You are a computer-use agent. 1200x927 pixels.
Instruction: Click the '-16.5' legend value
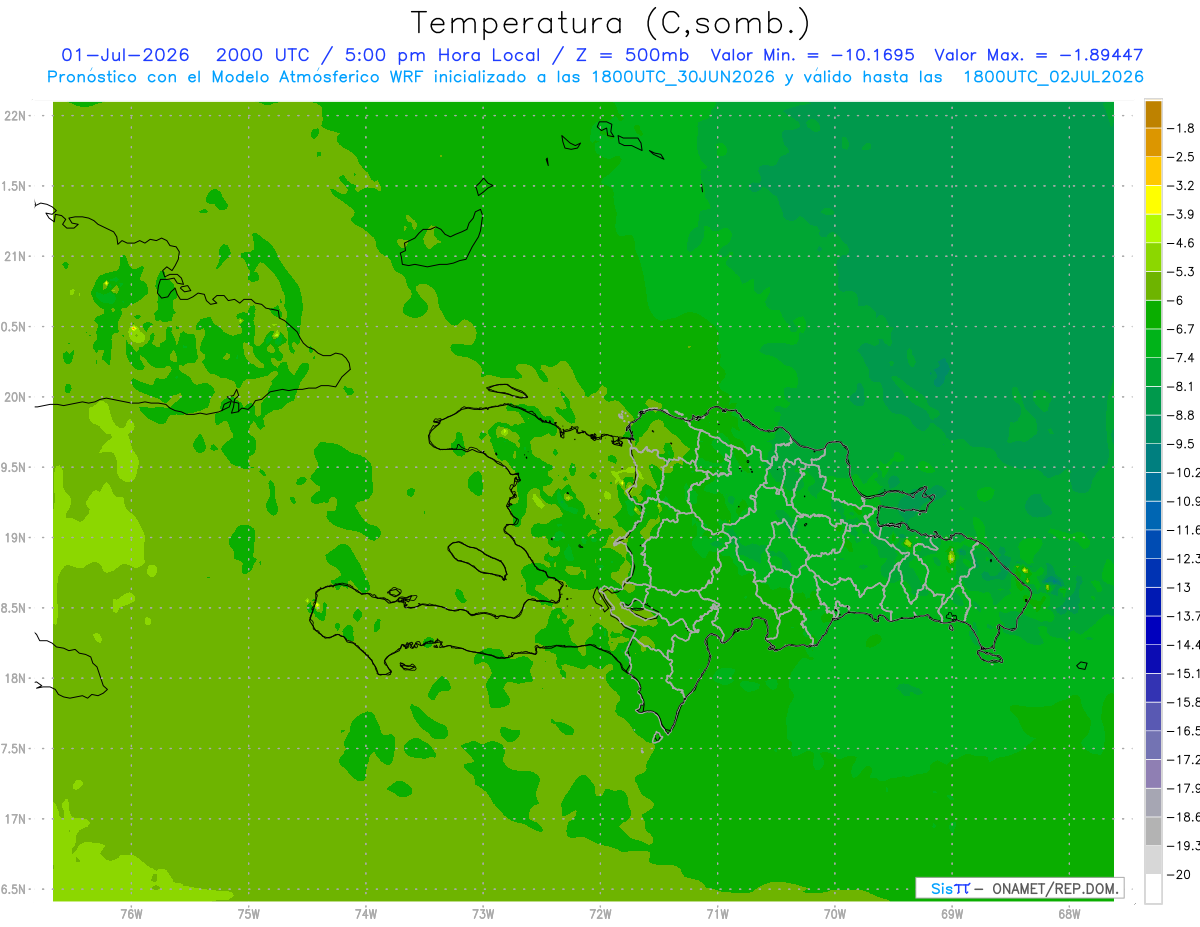1184,731
